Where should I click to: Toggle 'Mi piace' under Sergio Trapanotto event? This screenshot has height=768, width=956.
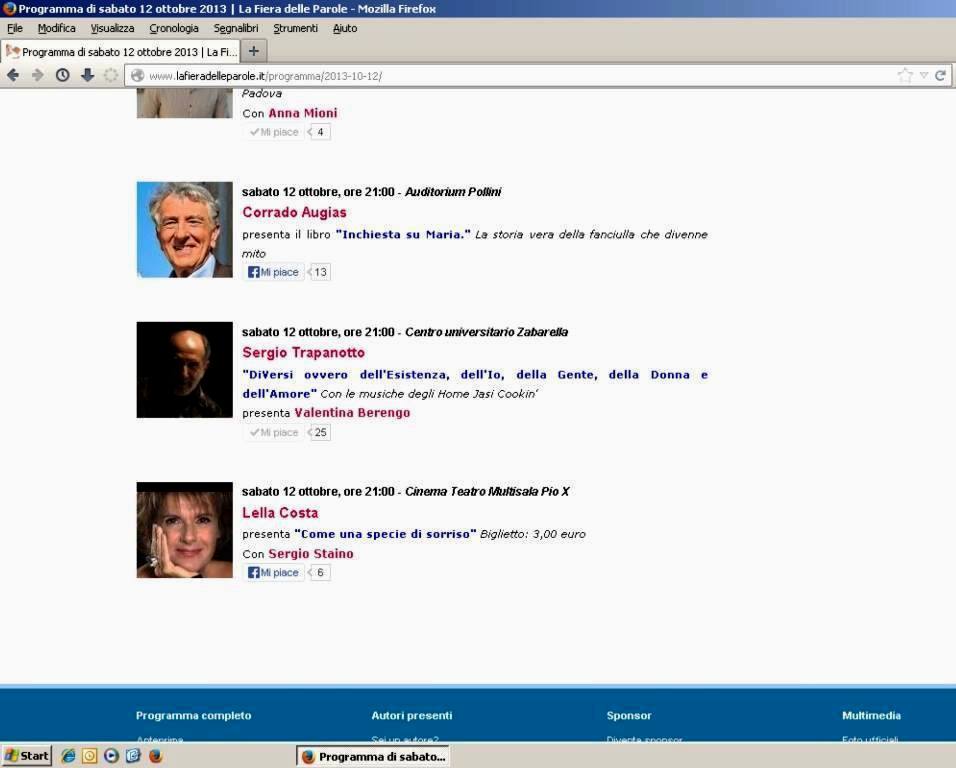pyautogui.click(x=274, y=432)
